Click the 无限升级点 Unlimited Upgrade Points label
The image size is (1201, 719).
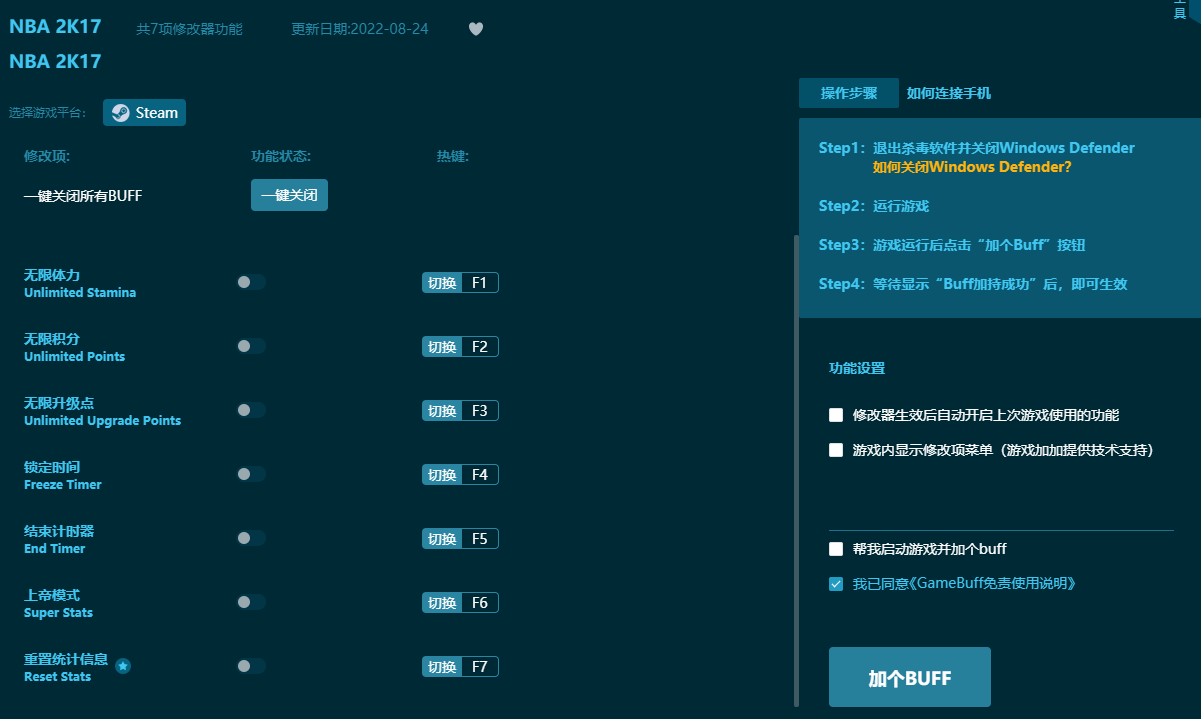[103, 411]
